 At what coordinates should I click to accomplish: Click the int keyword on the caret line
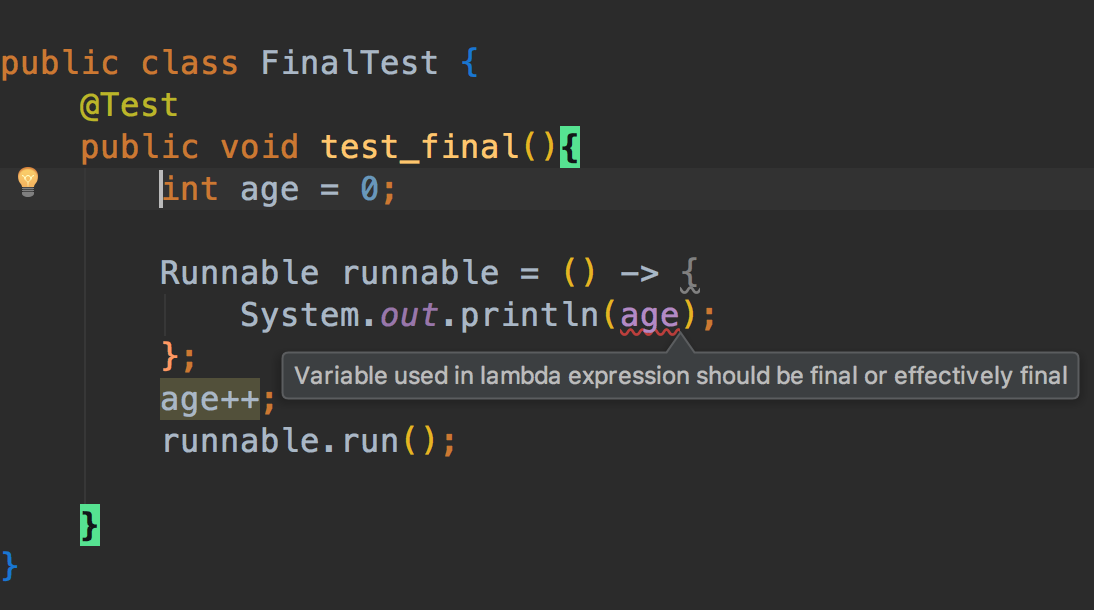(190, 189)
